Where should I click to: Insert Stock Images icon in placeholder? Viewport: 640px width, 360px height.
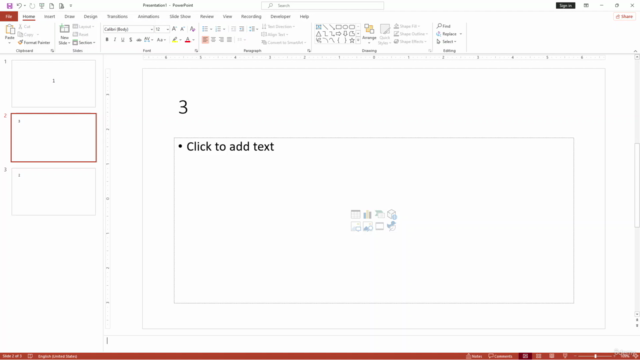tap(356, 227)
